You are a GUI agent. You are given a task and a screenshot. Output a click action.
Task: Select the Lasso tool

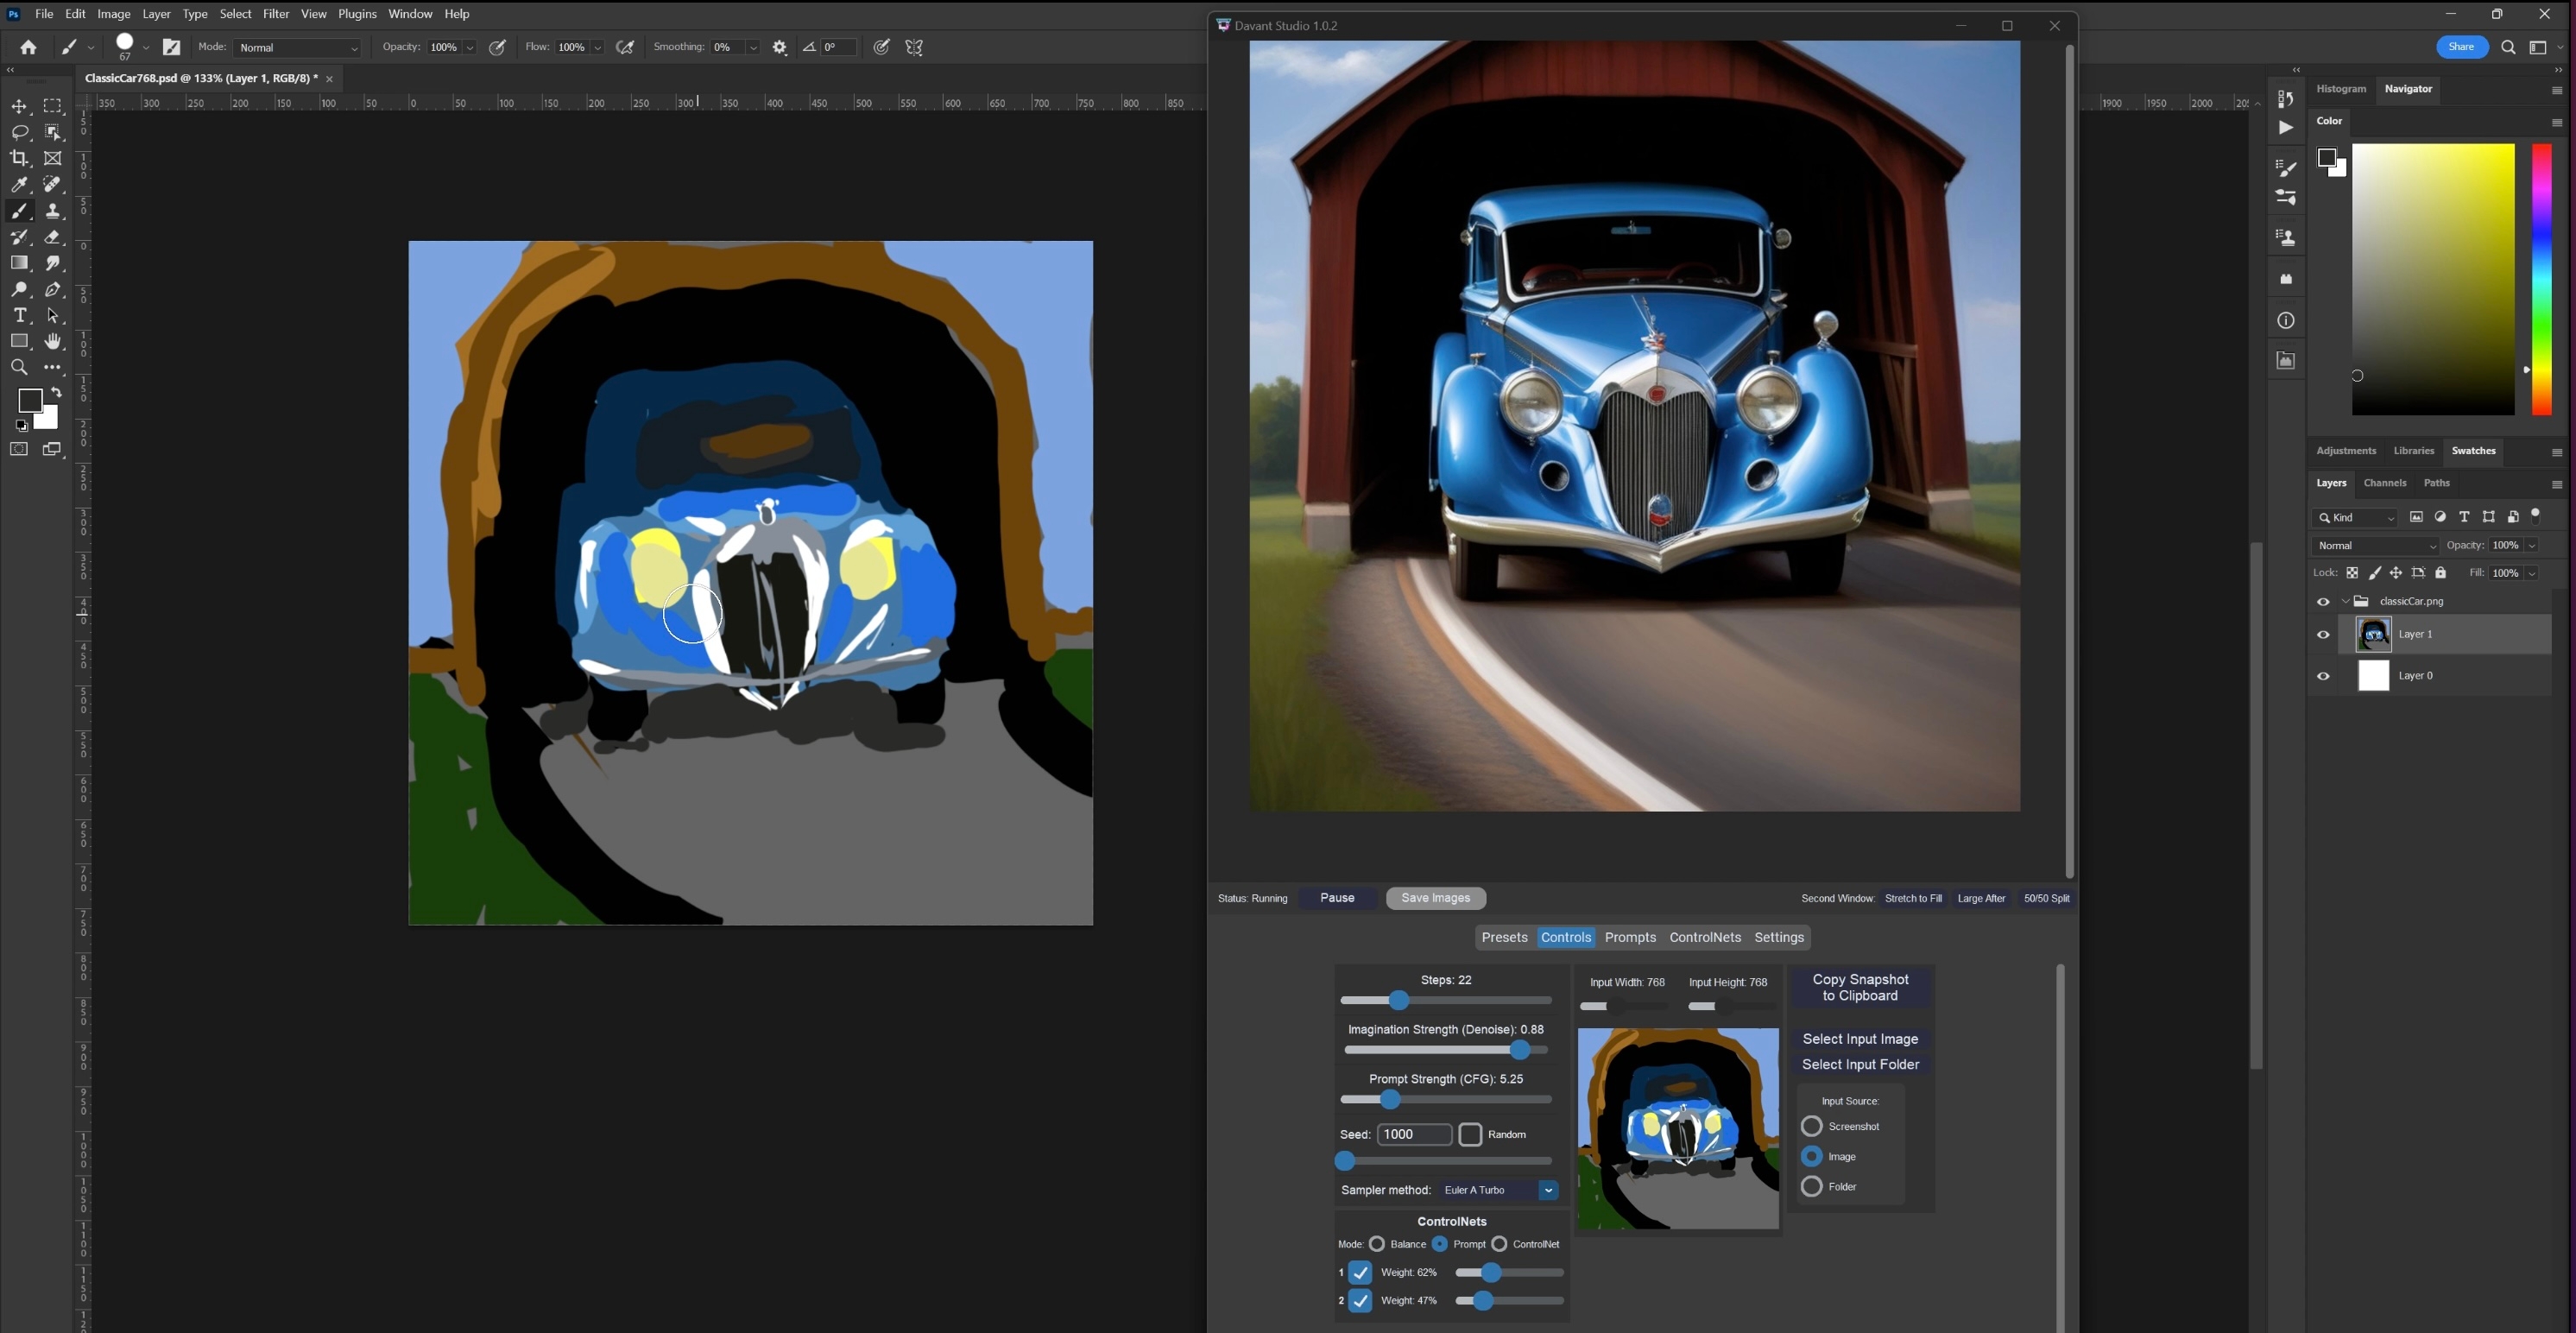point(19,133)
